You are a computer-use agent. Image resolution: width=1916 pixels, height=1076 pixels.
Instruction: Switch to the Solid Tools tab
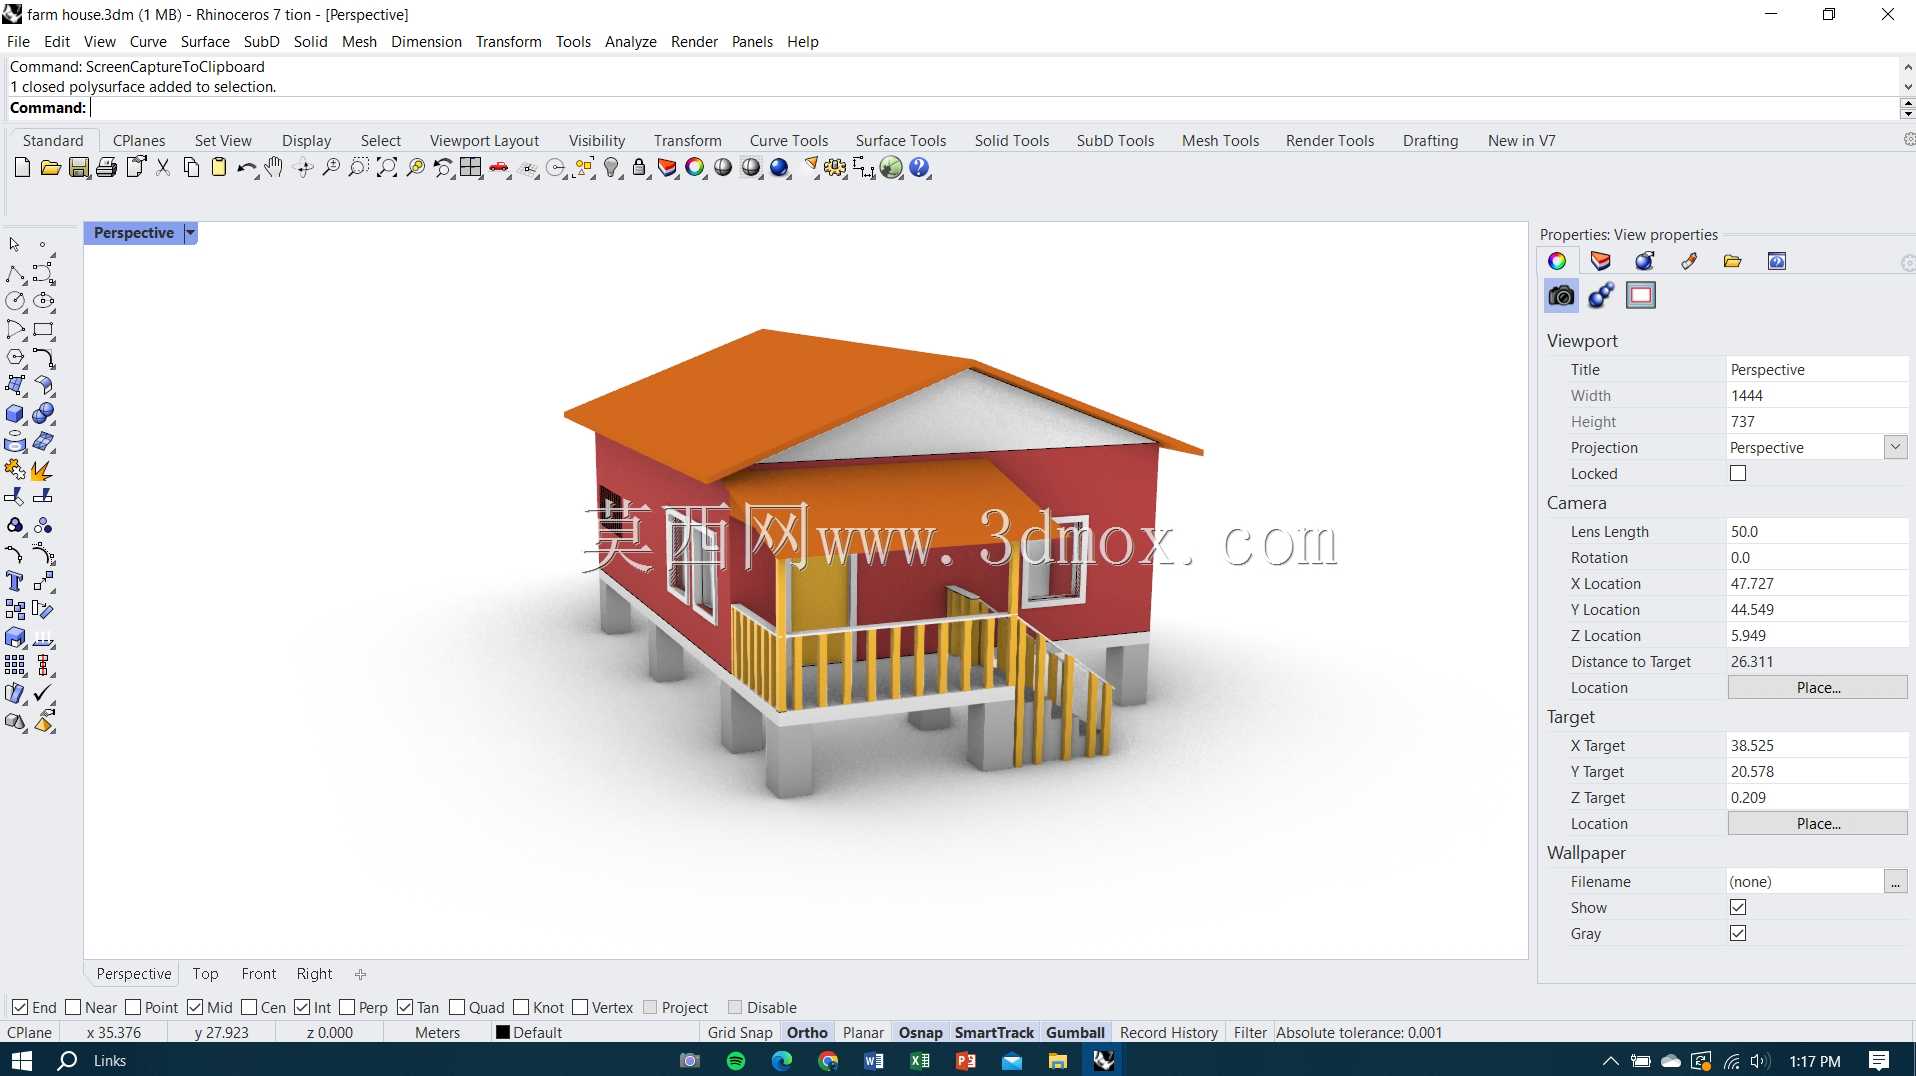click(1011, 140)
